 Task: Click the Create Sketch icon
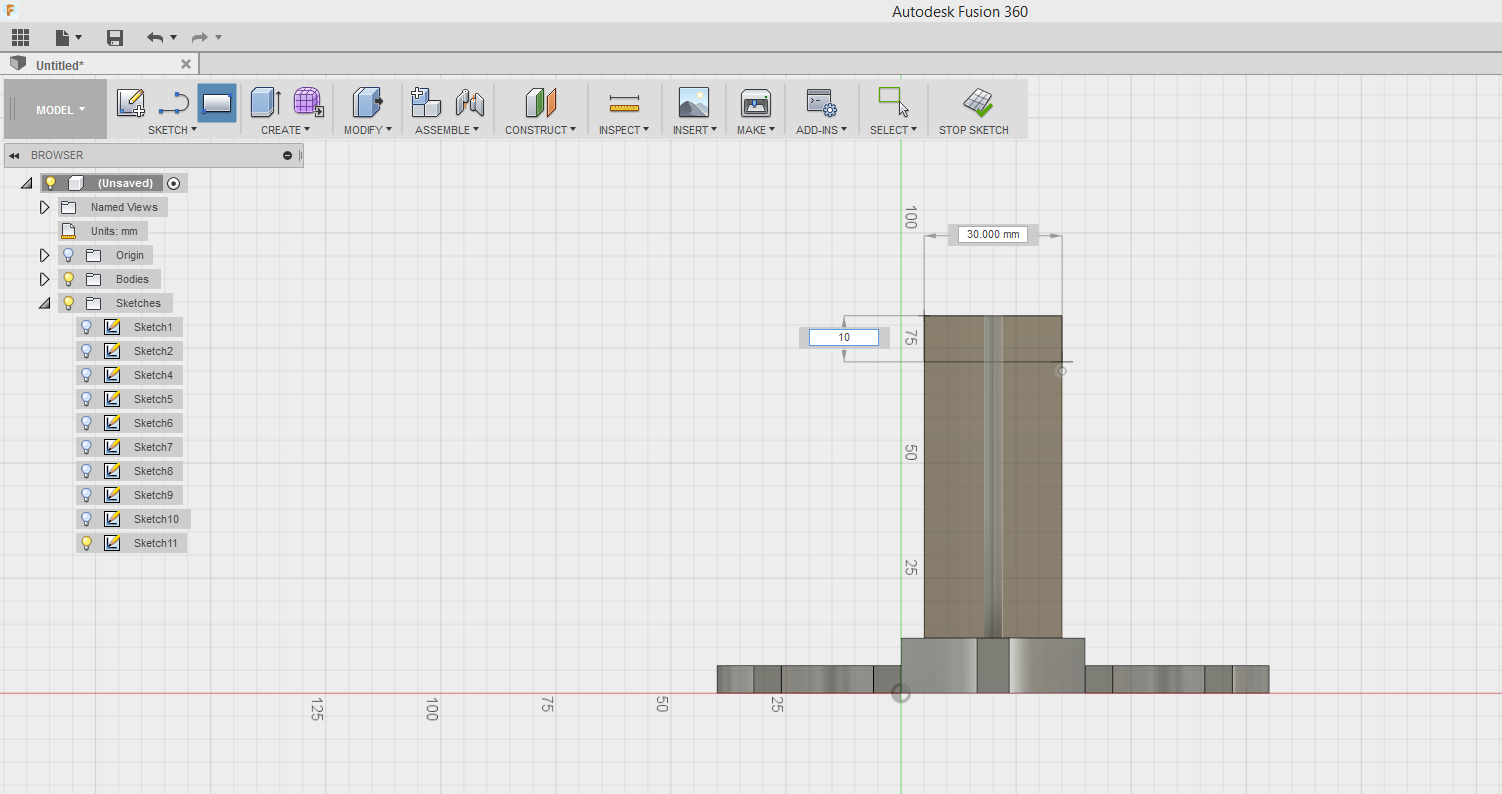(131, 102)
